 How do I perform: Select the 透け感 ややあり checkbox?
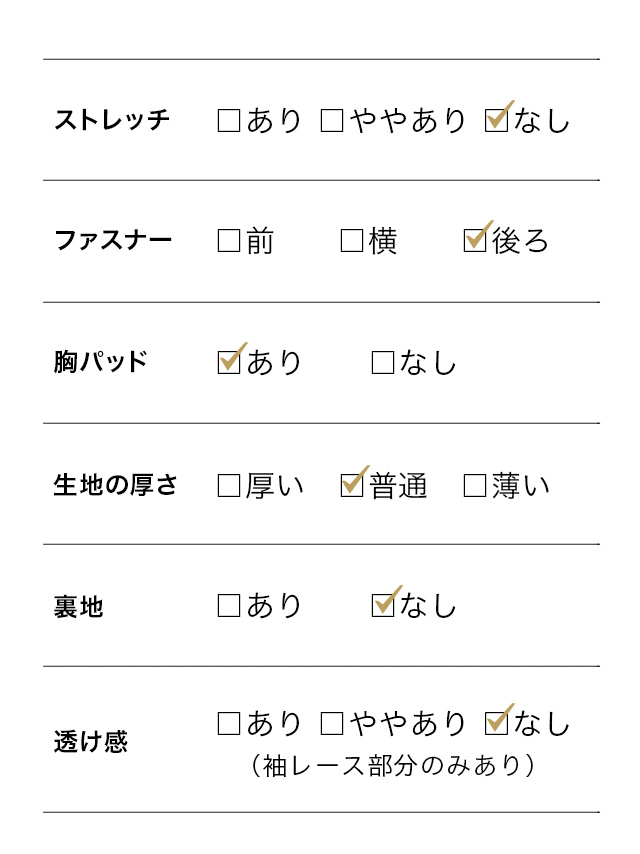(x=332, y=723)
